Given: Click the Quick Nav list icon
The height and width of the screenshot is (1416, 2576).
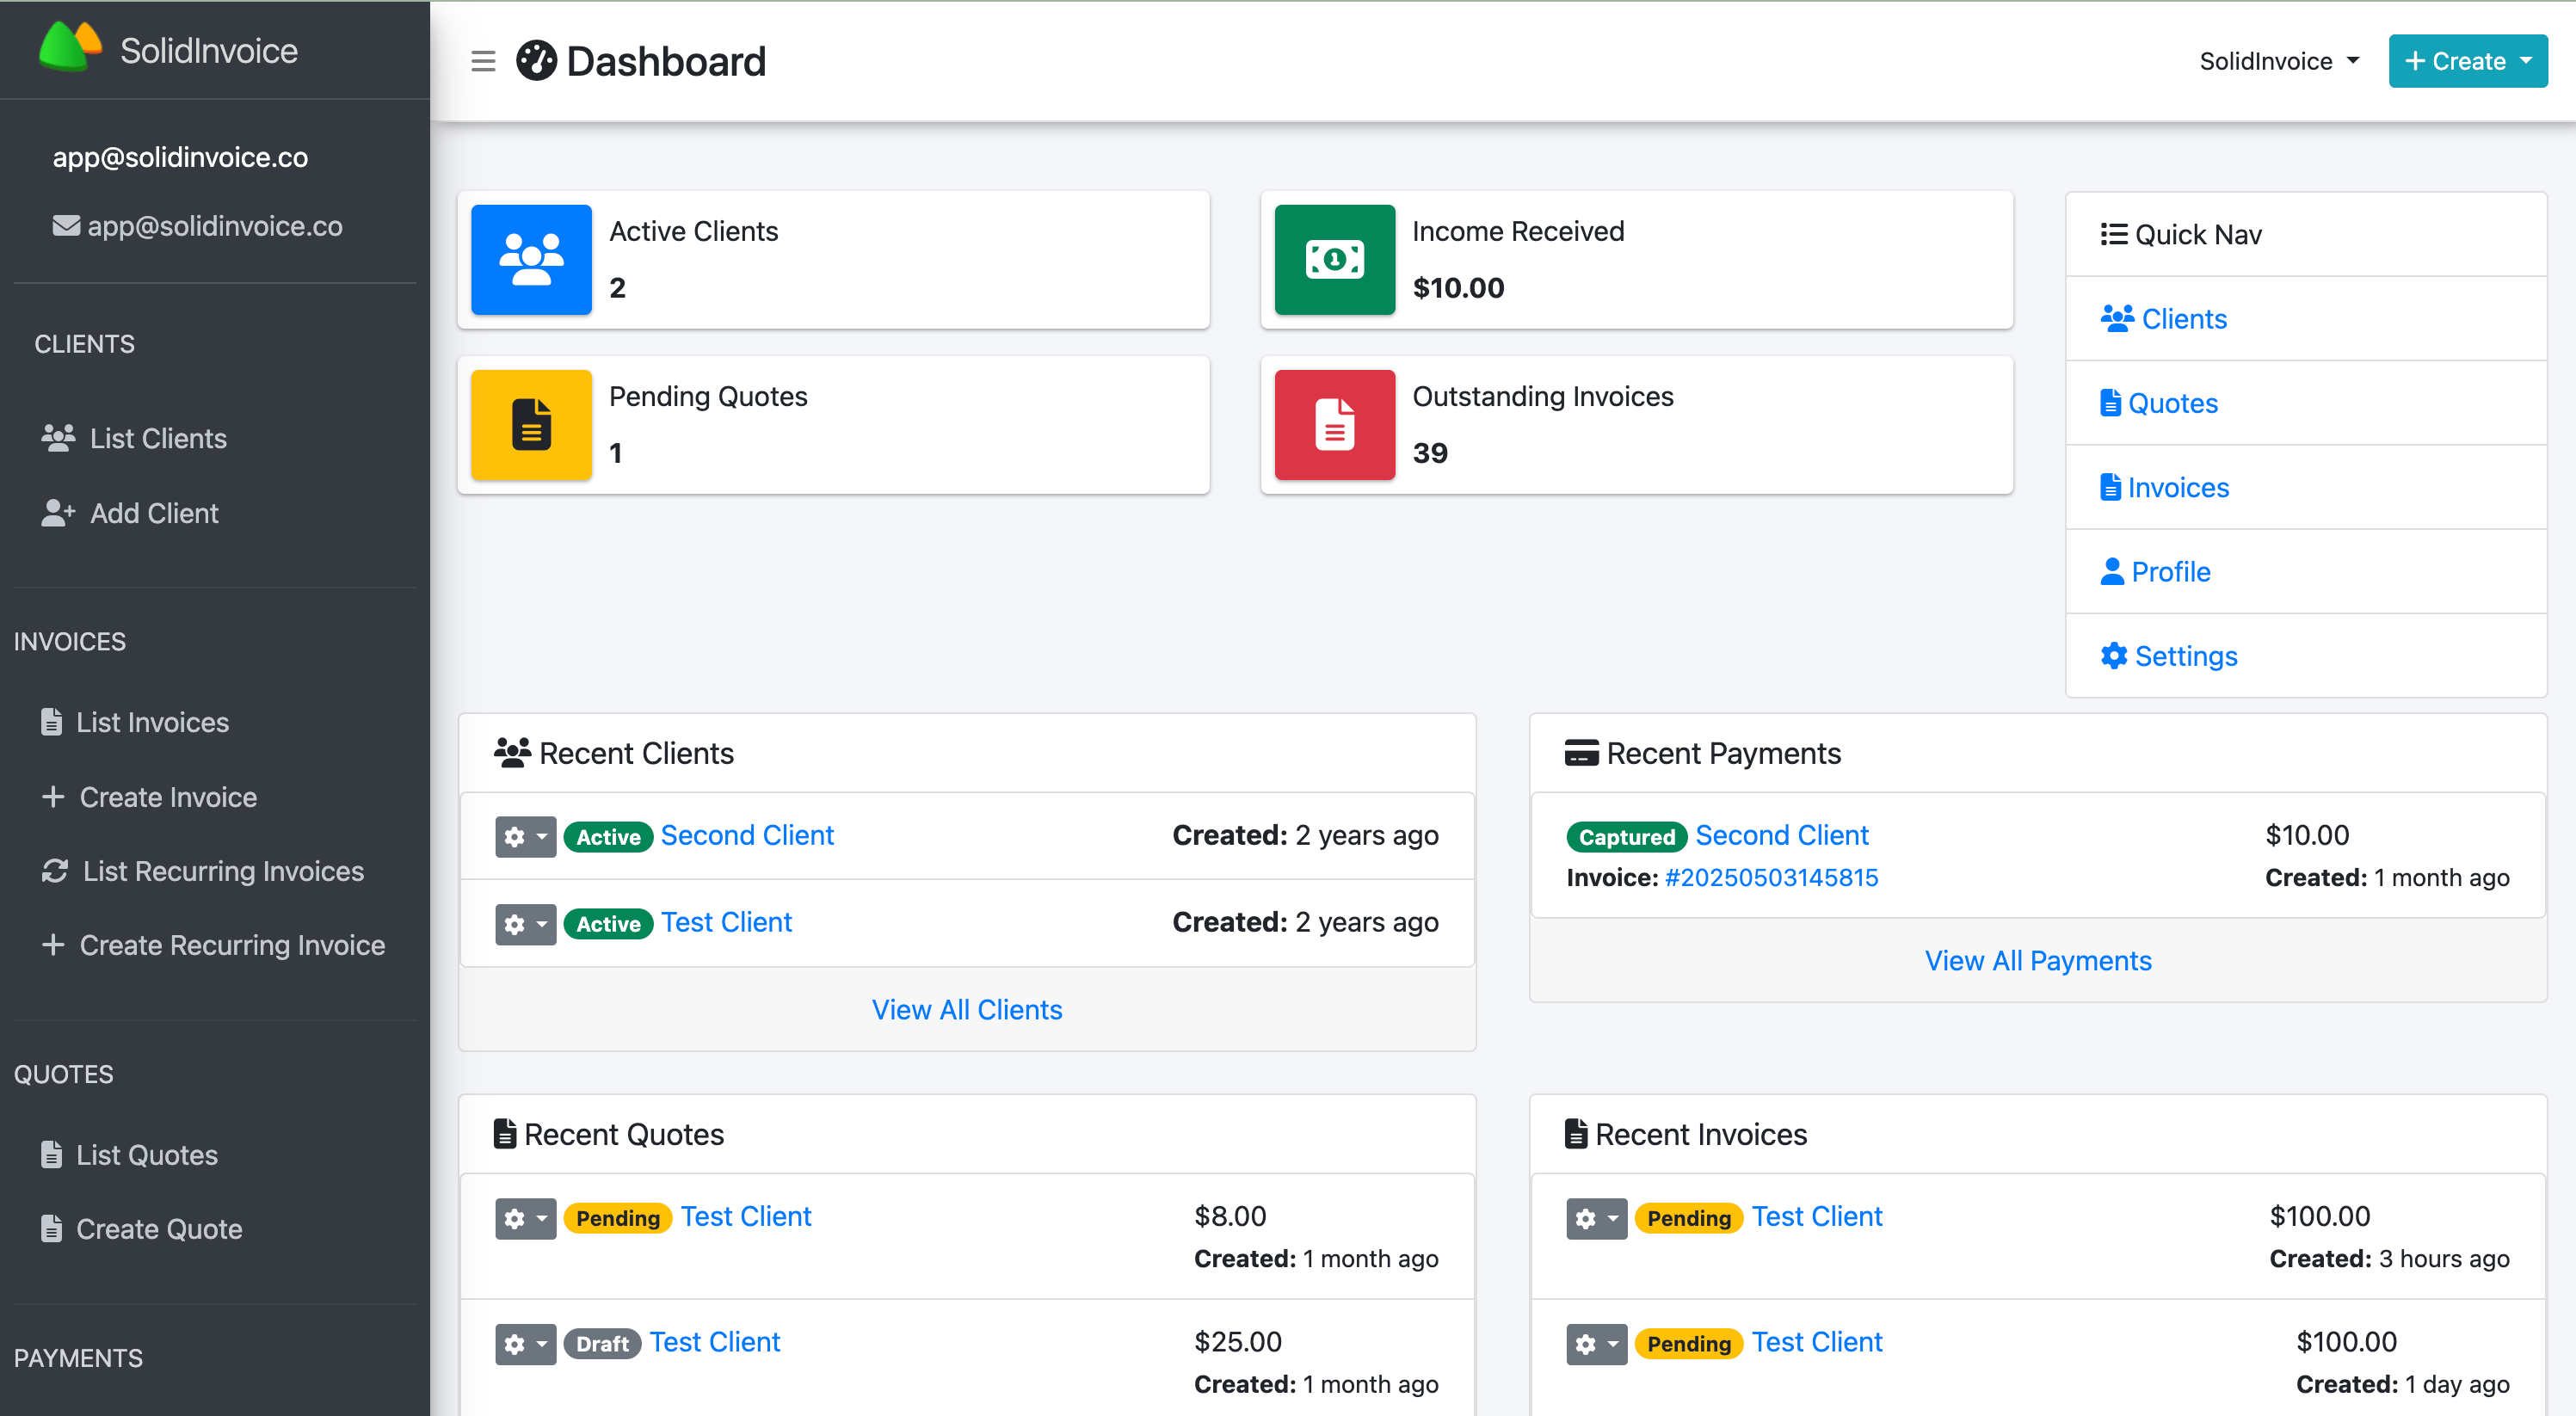Looking at the screenshot, I should (2114, 234).
